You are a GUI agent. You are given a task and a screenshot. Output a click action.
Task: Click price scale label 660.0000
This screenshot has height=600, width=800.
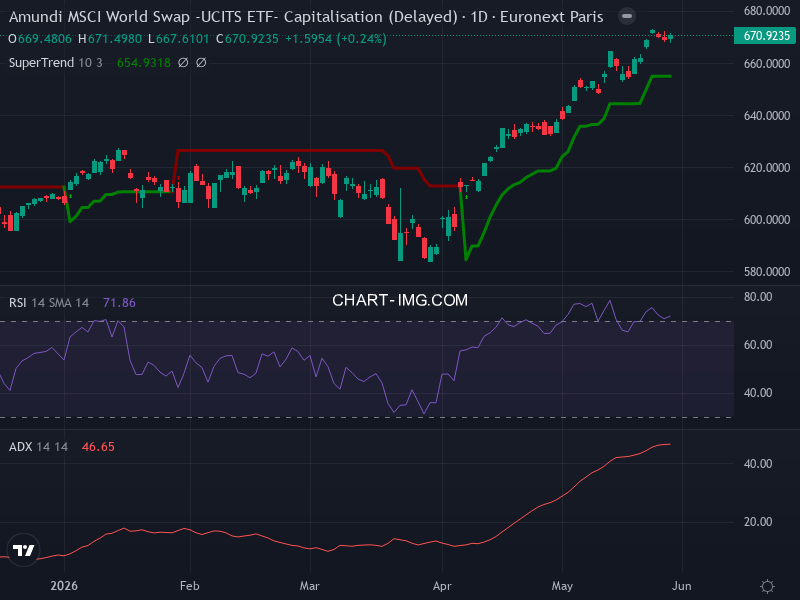tap(767, 64)
